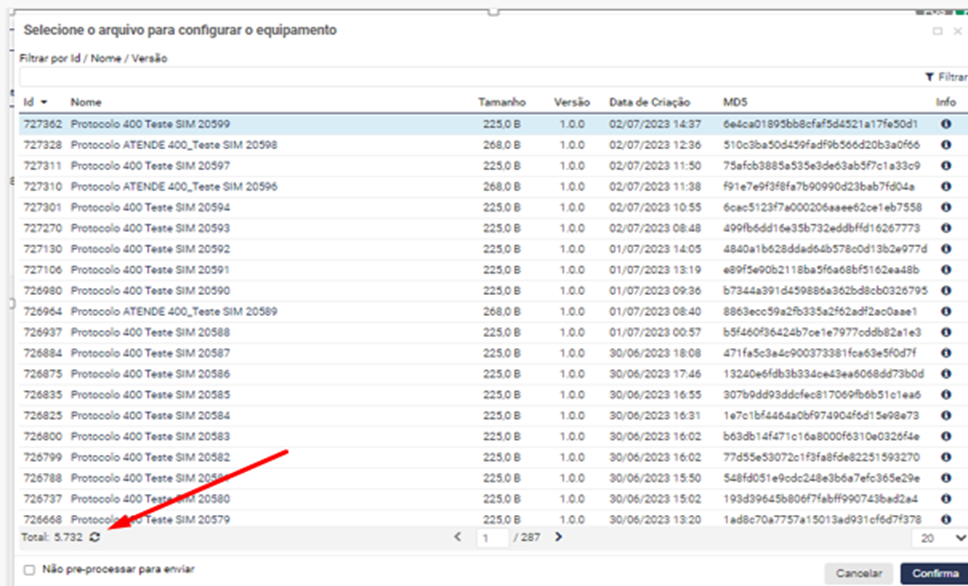
Task: Enable 'Não pre-processar para enviar' checkbox
Action: (29, 569)
